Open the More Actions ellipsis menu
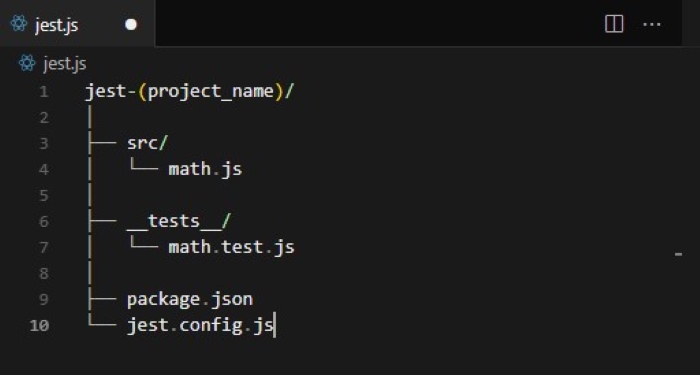Image resolution: width=700 pixels, height=375 pixels. click(651, 24)
